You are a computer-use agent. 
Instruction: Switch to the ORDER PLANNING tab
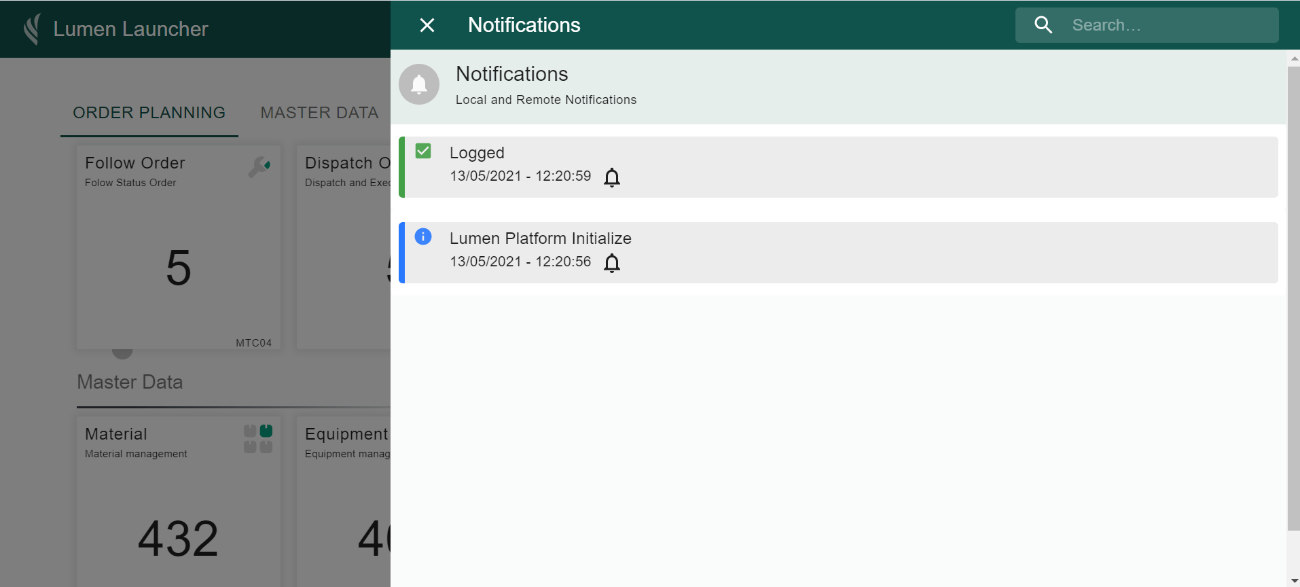click(149, 113)
